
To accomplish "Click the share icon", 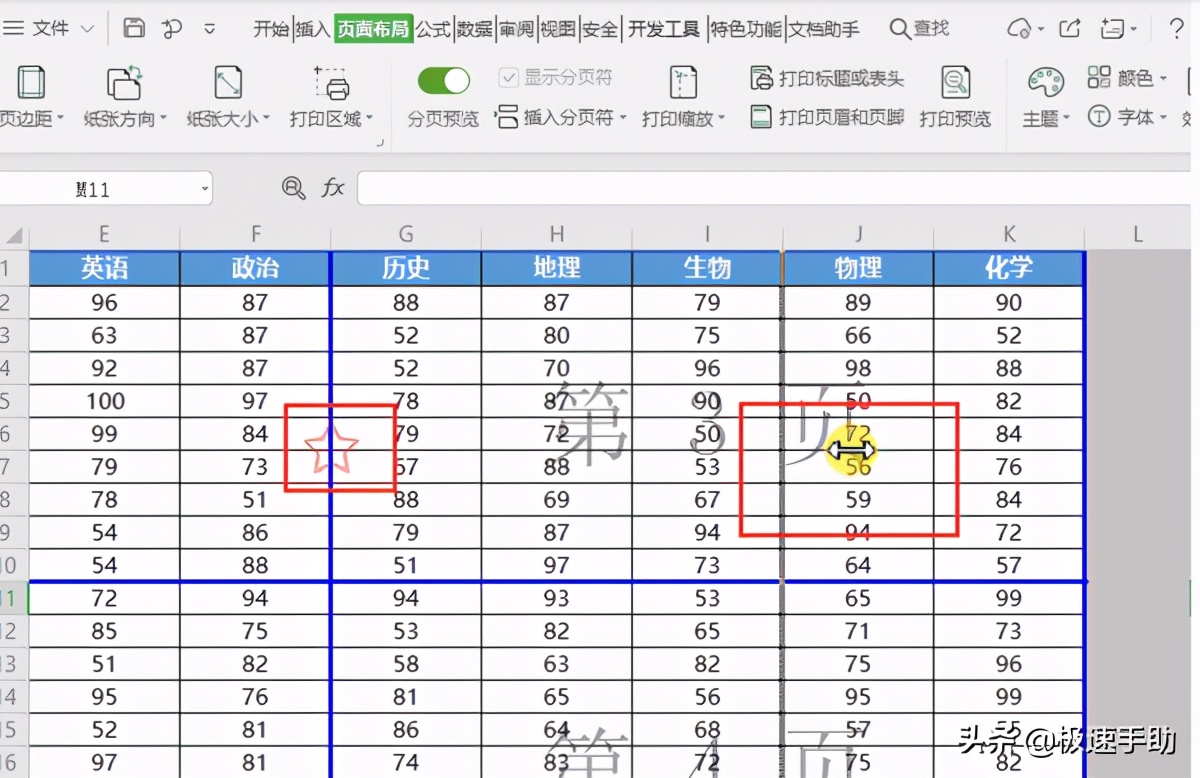I will click(1070, 28).
